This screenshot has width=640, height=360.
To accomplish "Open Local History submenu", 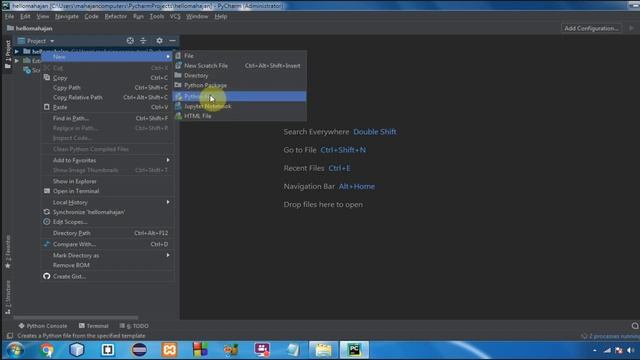I will pos(108,202).
